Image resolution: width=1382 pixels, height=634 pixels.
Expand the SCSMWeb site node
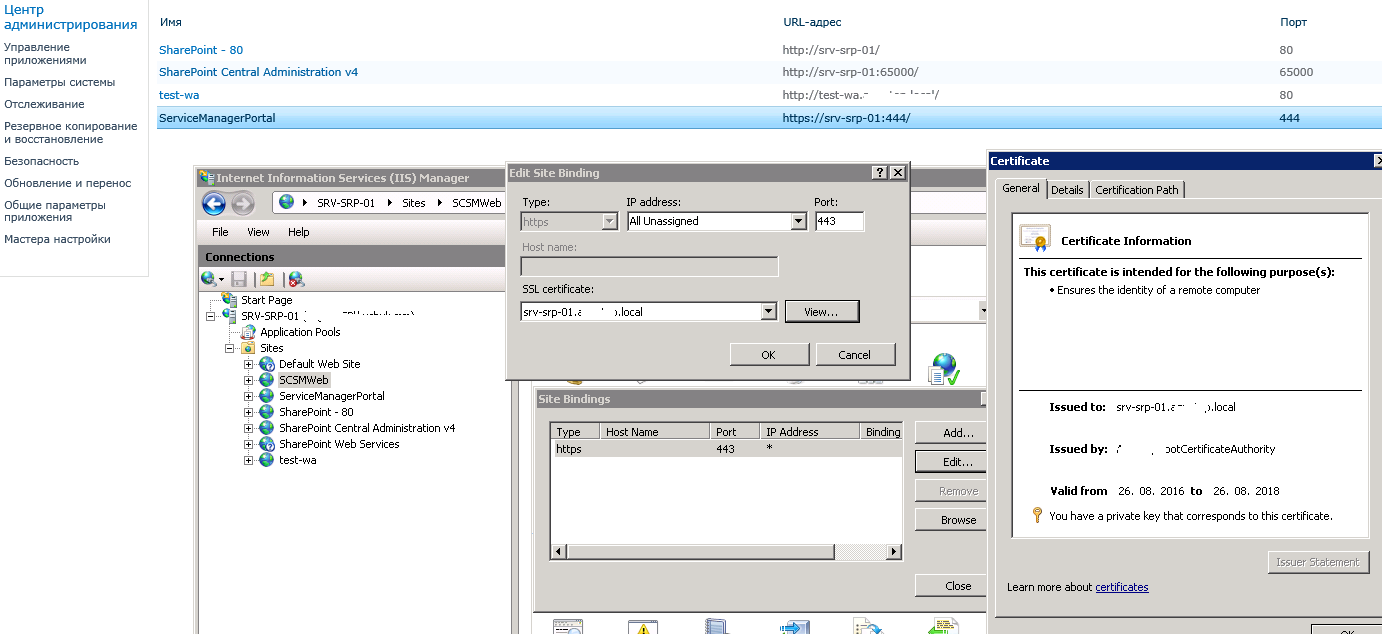[x=249, y=380]
